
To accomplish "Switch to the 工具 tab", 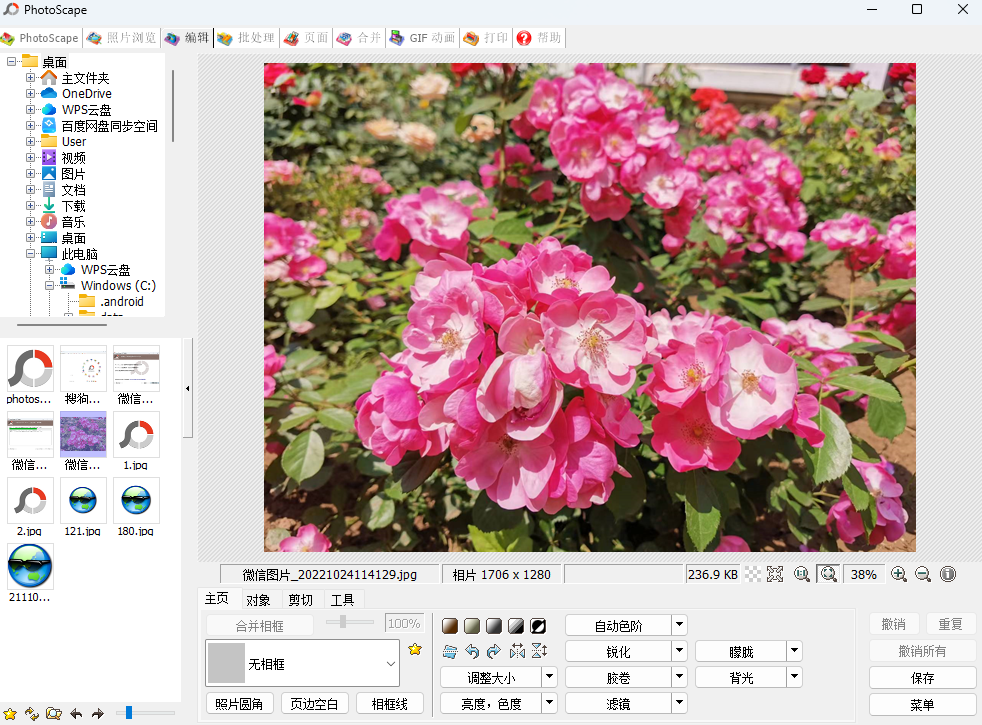I will [x=344, y=599].
